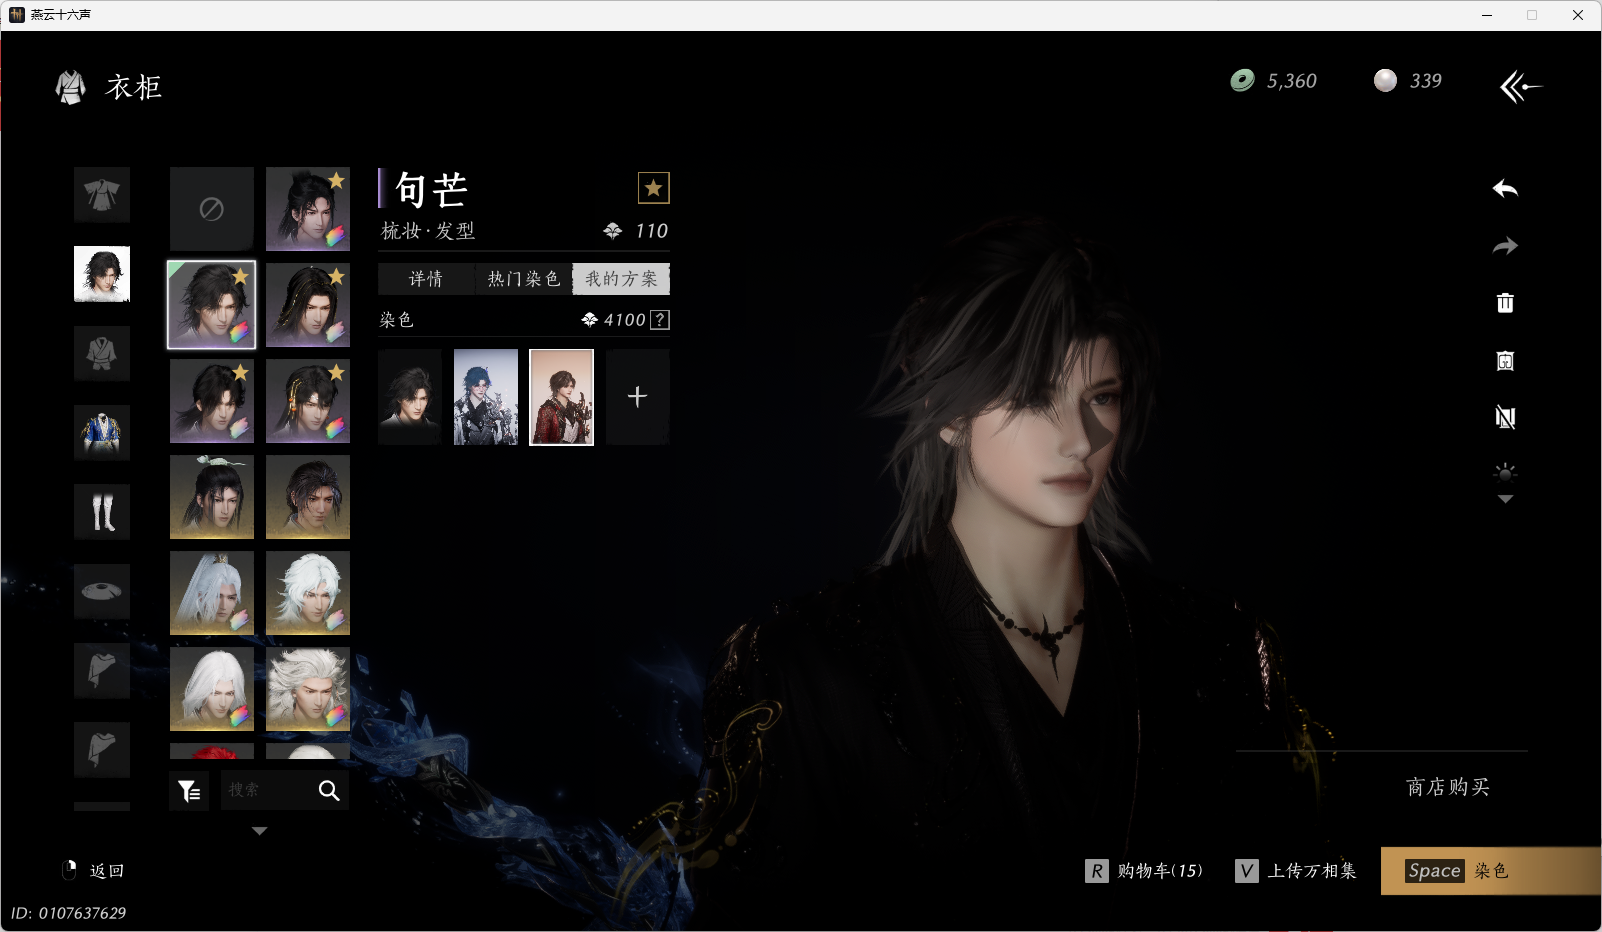Click the trash delete icon
The height and width of the screenshot is (932, 1602).
pyautogui.click(x=1505, y=303)
